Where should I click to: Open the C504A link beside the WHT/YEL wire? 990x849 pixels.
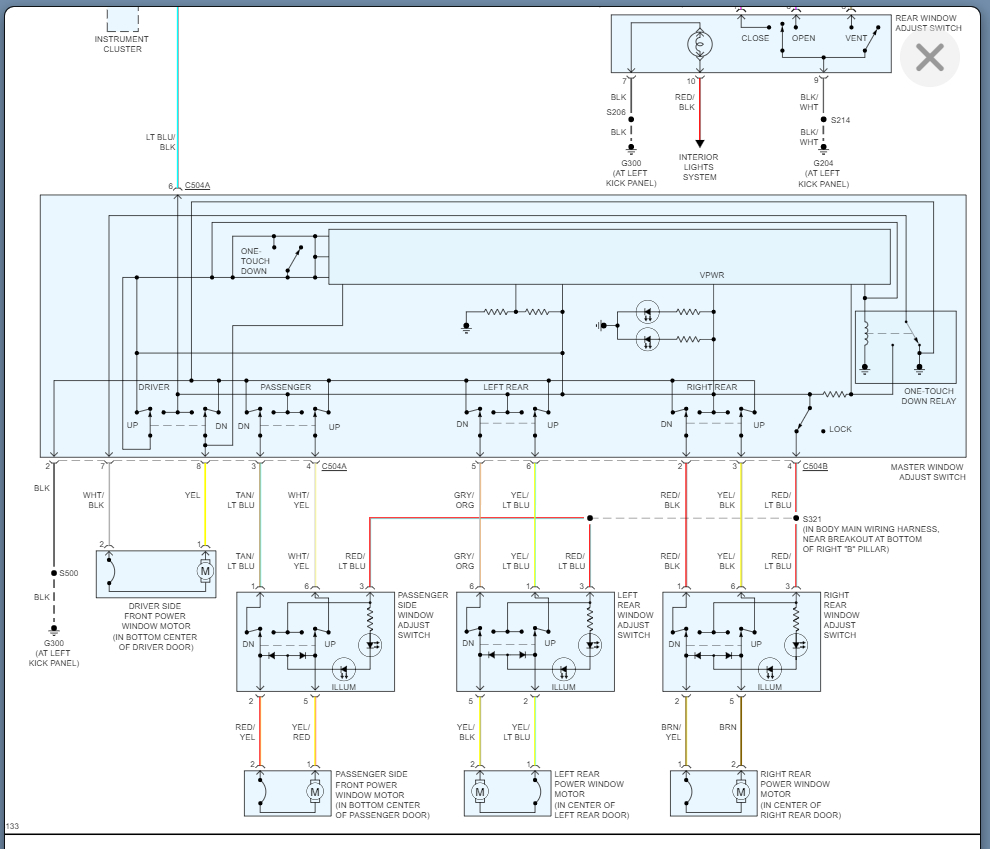tap(334, 466)
